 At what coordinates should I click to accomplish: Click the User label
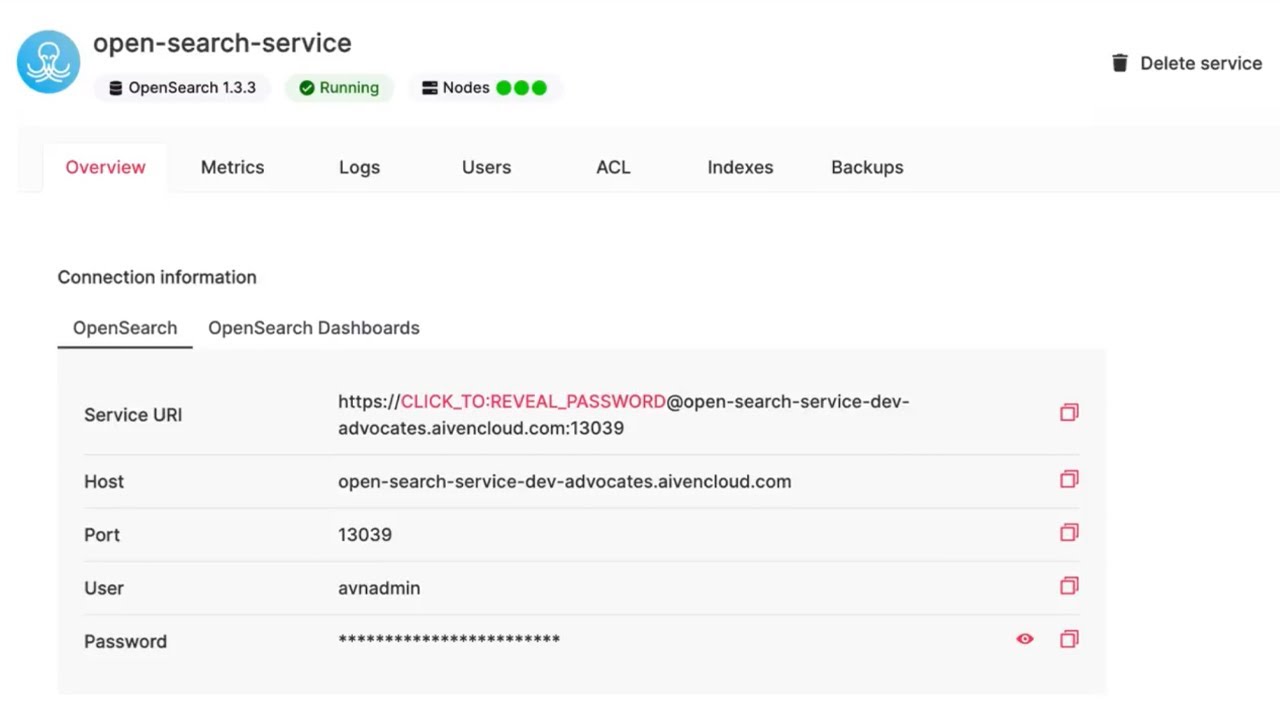[104, 588]
